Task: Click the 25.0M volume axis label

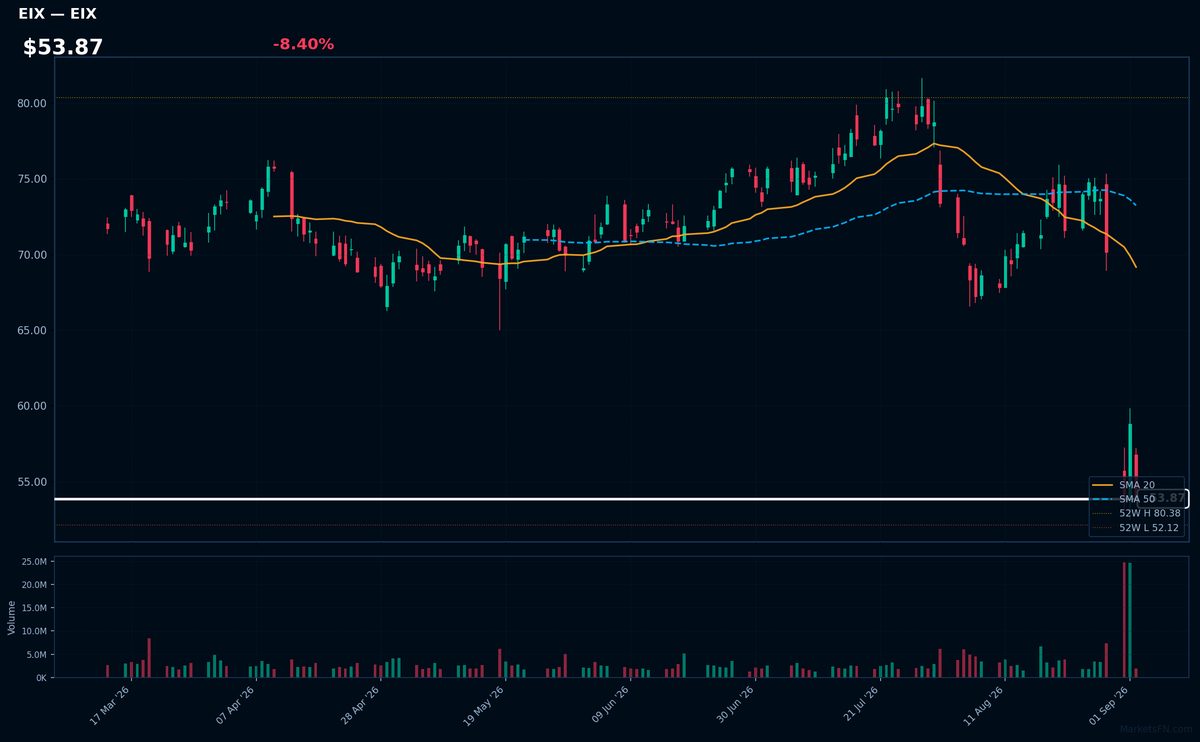Action: click(x=34, y=562)
